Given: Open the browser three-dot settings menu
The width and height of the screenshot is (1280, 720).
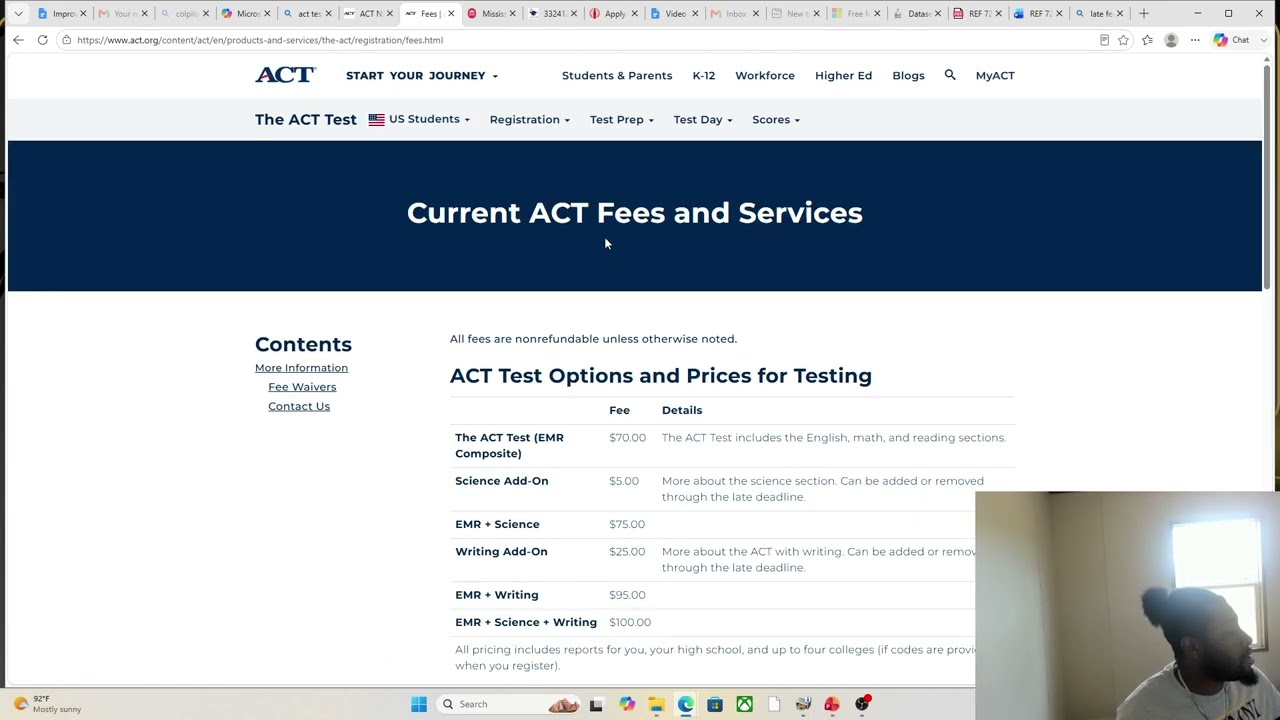Looking at the screenshot, I should coord(1195,40).
